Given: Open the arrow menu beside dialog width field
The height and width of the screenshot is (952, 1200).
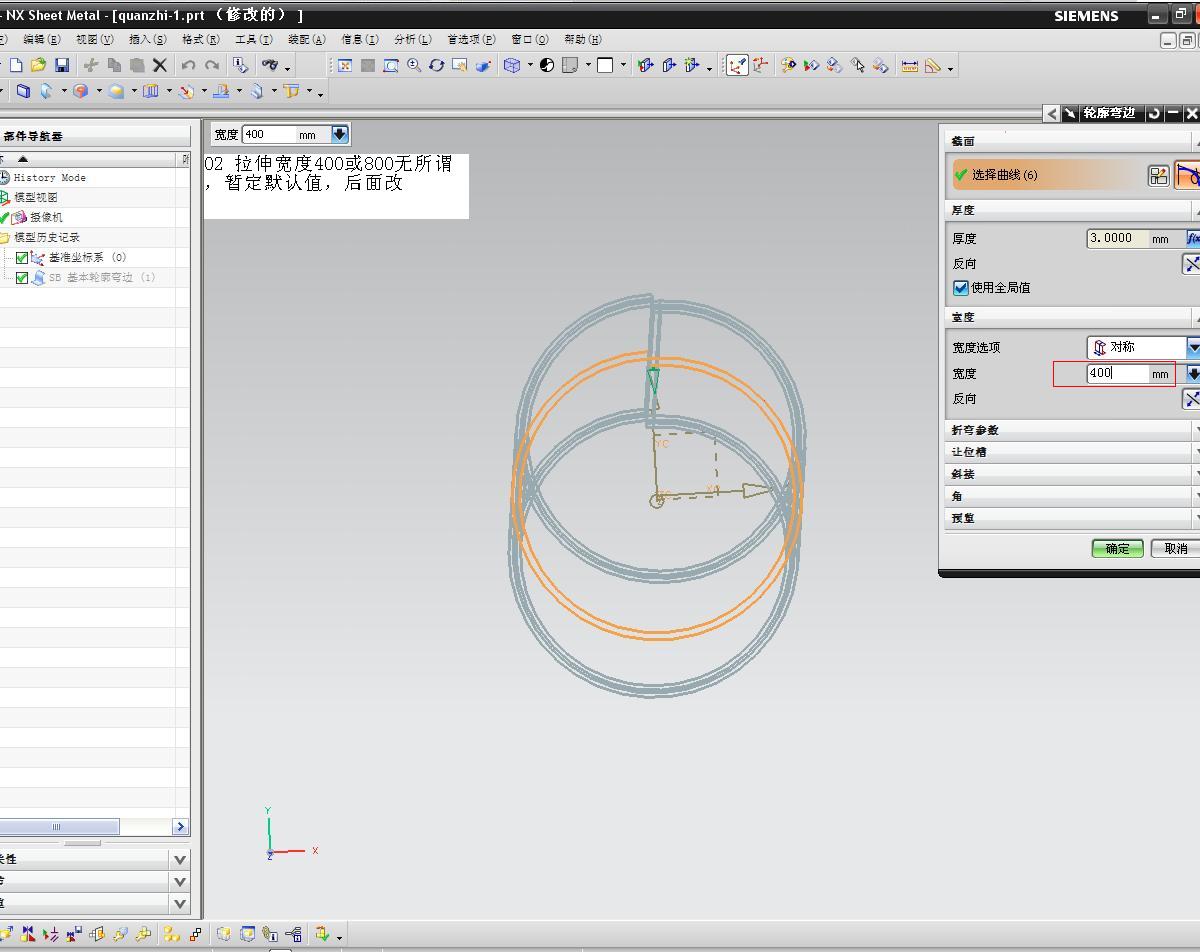Looking at the screenshot, I should point(1192,373).
